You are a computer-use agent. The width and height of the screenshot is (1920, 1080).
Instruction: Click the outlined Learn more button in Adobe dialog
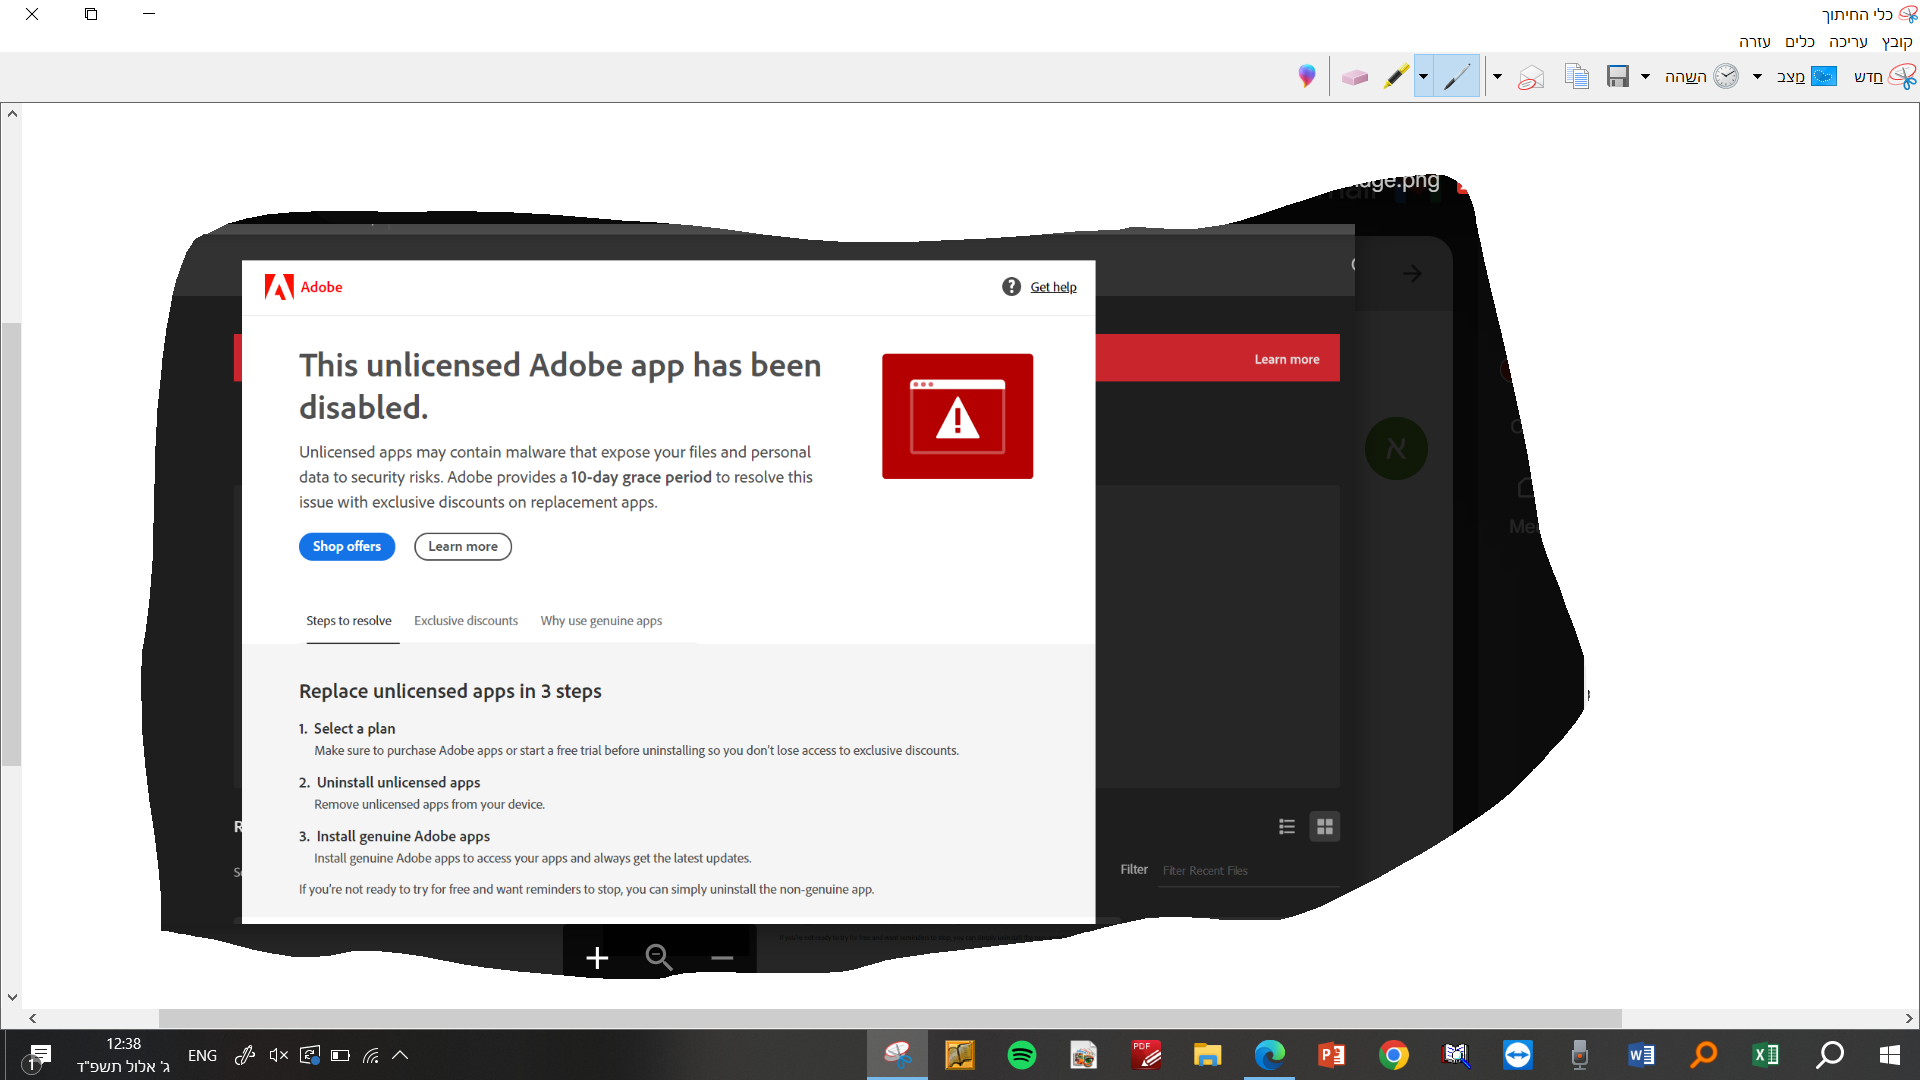tap(463, 546)
